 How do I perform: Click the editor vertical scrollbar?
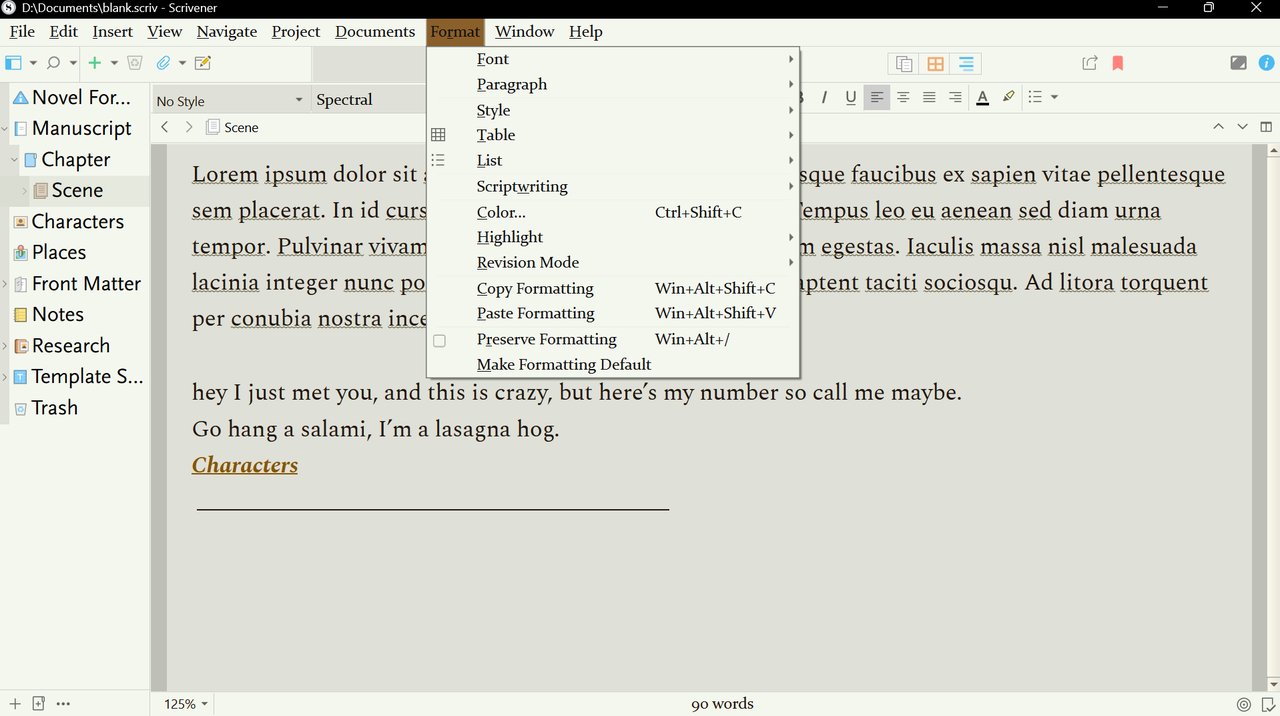click(1273, 417)
